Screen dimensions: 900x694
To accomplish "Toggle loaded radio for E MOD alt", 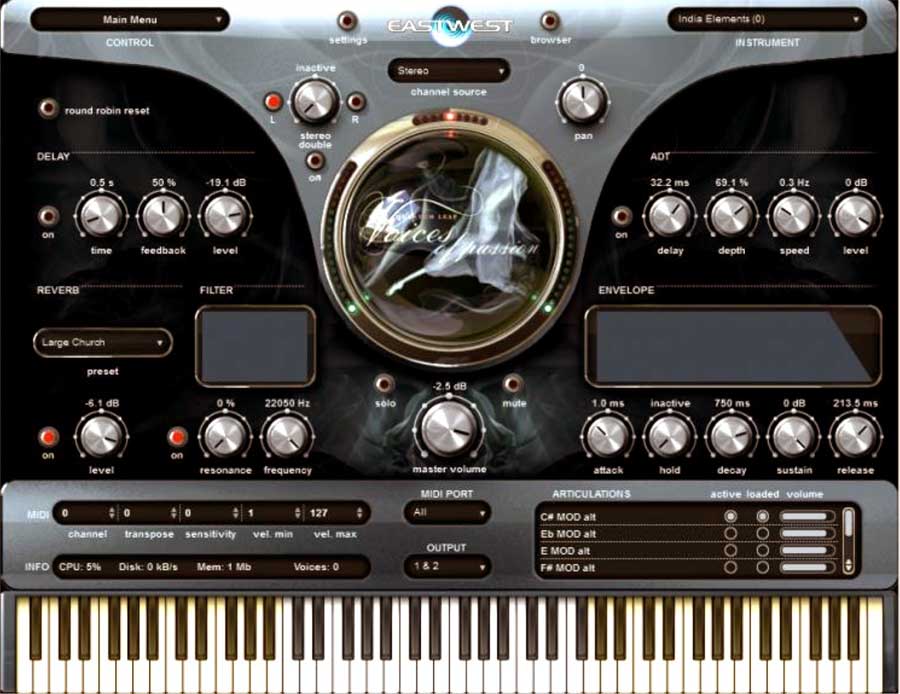I will (762, 550).
